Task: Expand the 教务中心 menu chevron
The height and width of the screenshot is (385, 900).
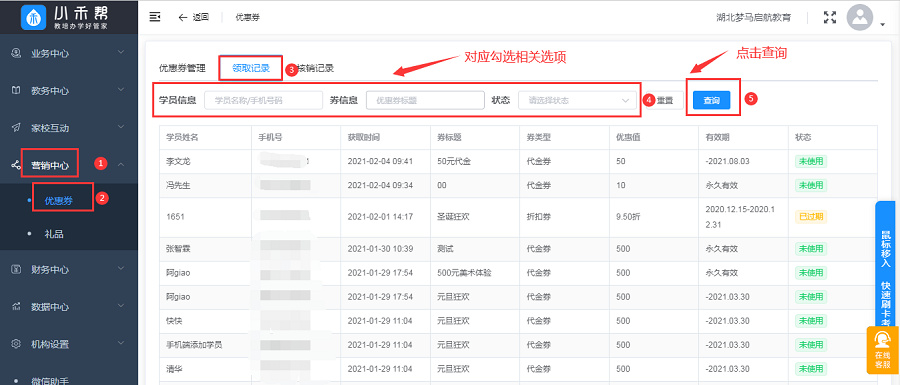Action: coord(121,90)
